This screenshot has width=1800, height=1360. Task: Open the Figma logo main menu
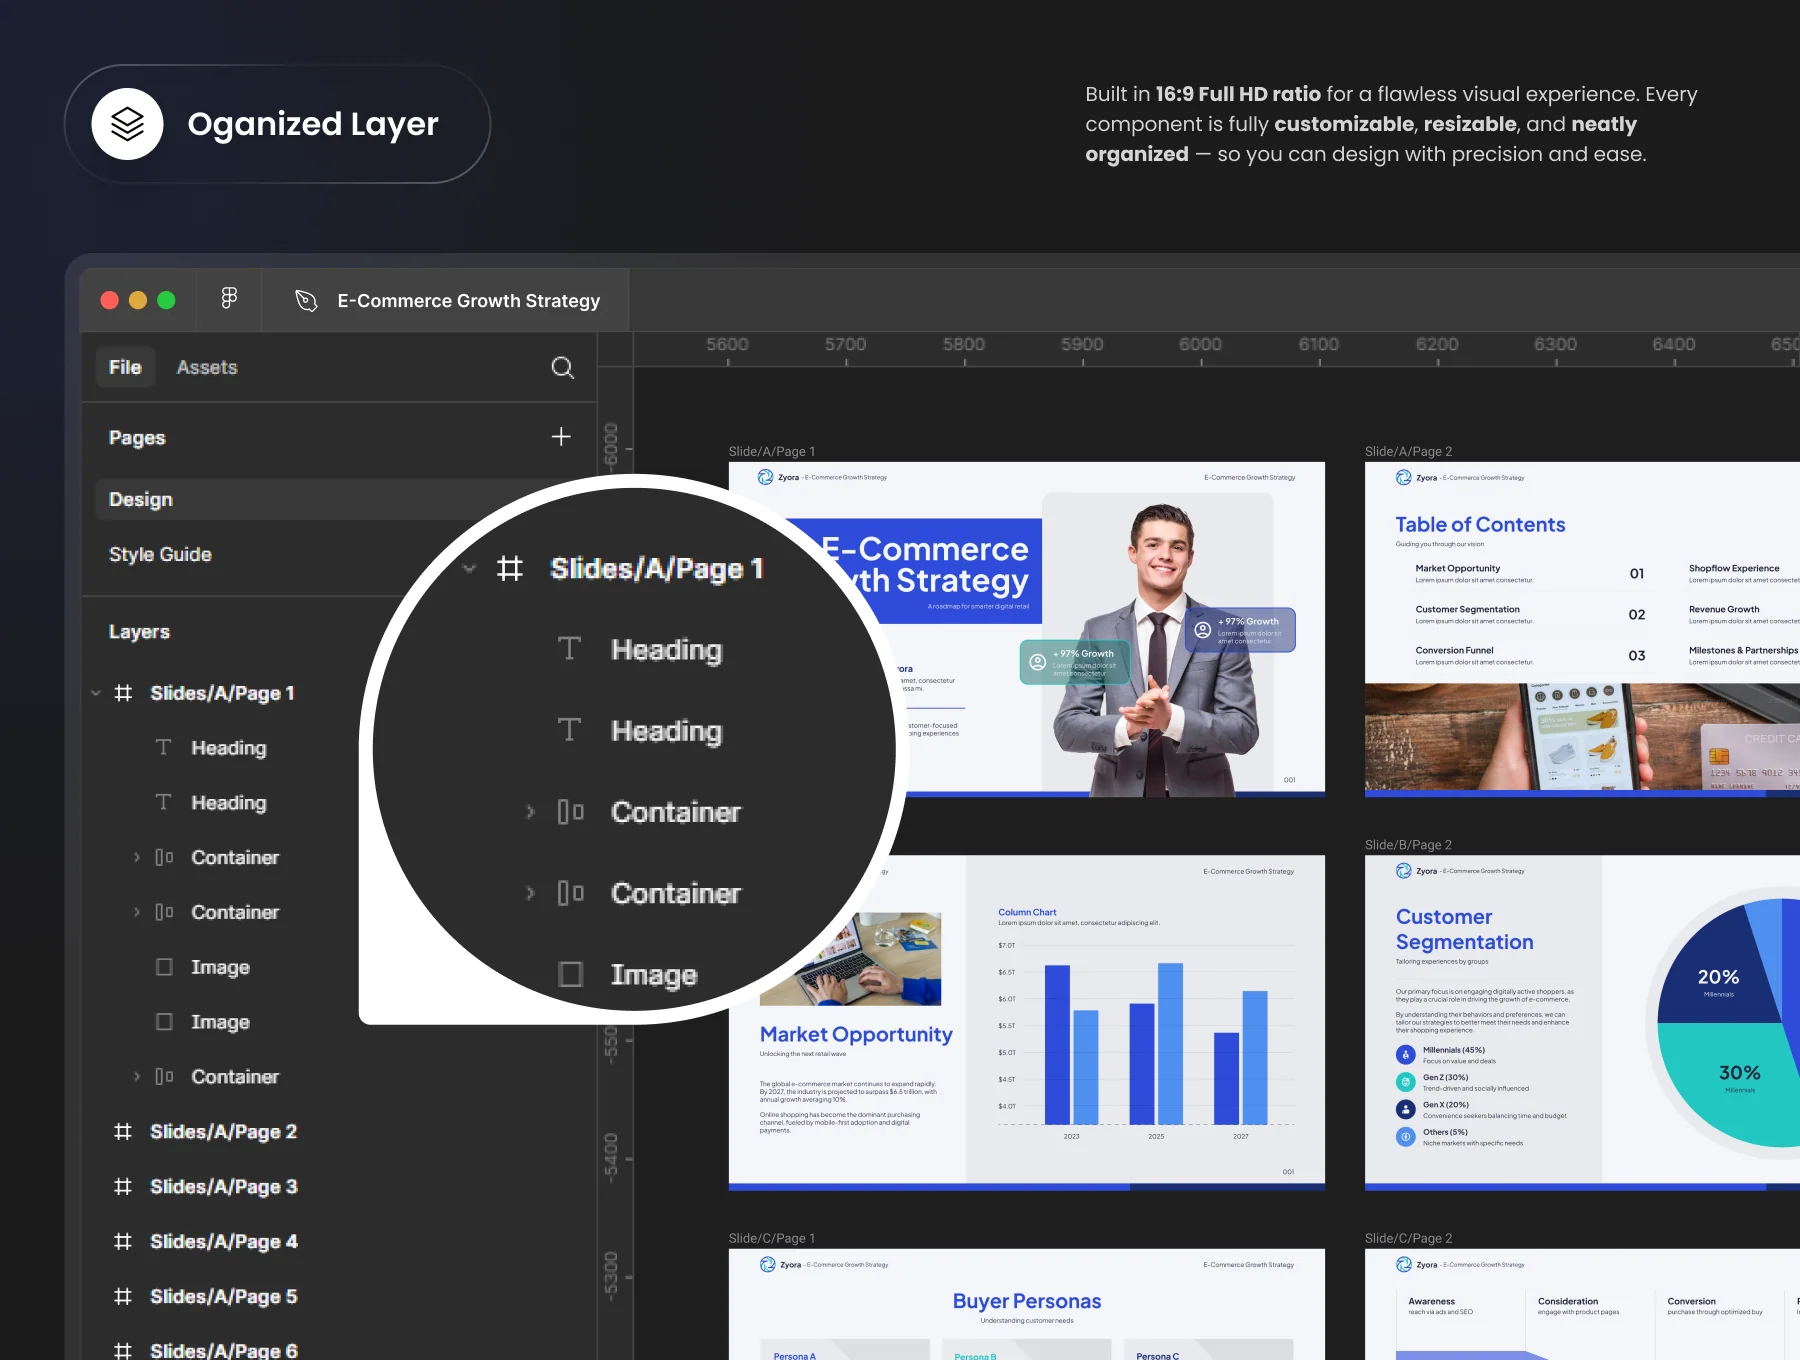[229, 298]
